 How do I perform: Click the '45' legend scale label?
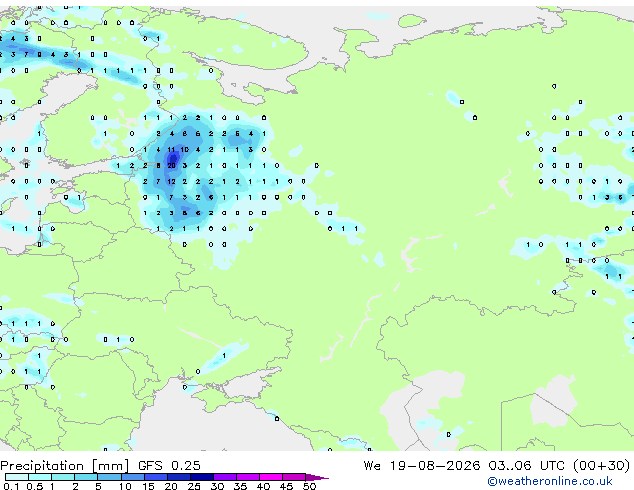tap(286, 486)
